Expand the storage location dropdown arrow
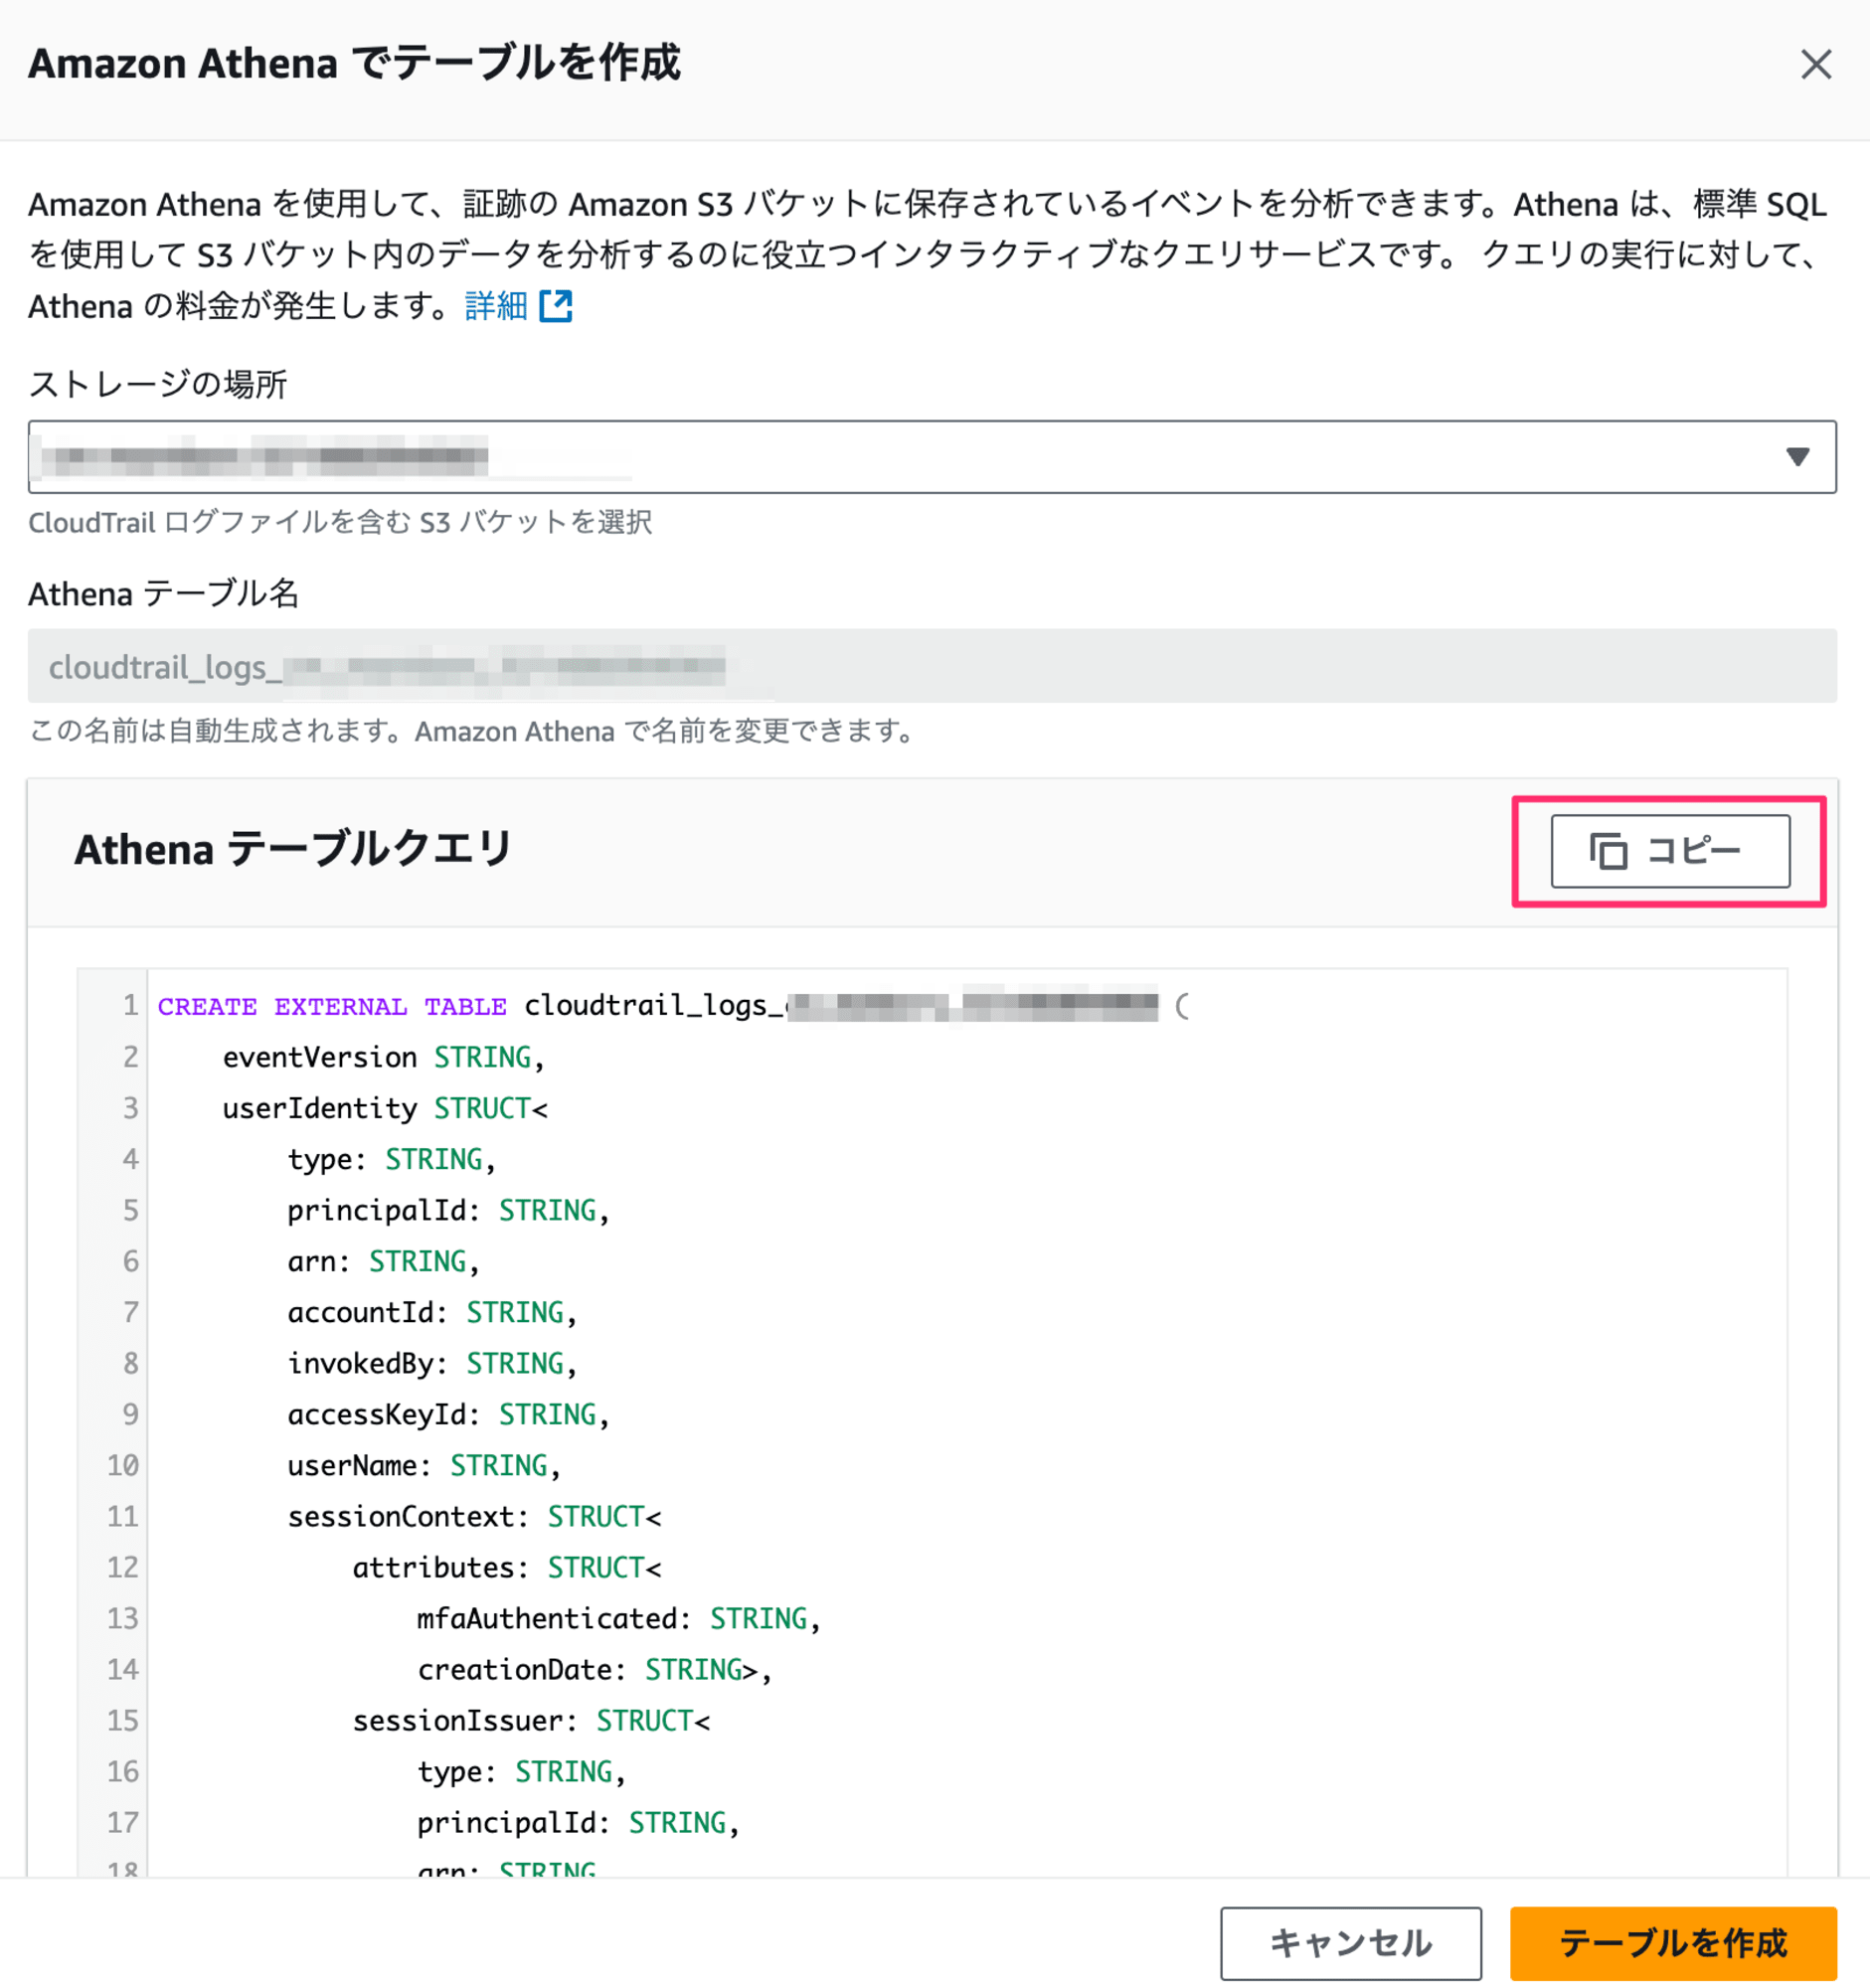The image size is (1870, 1988). pyautogui.click(x=1797, y=457)
